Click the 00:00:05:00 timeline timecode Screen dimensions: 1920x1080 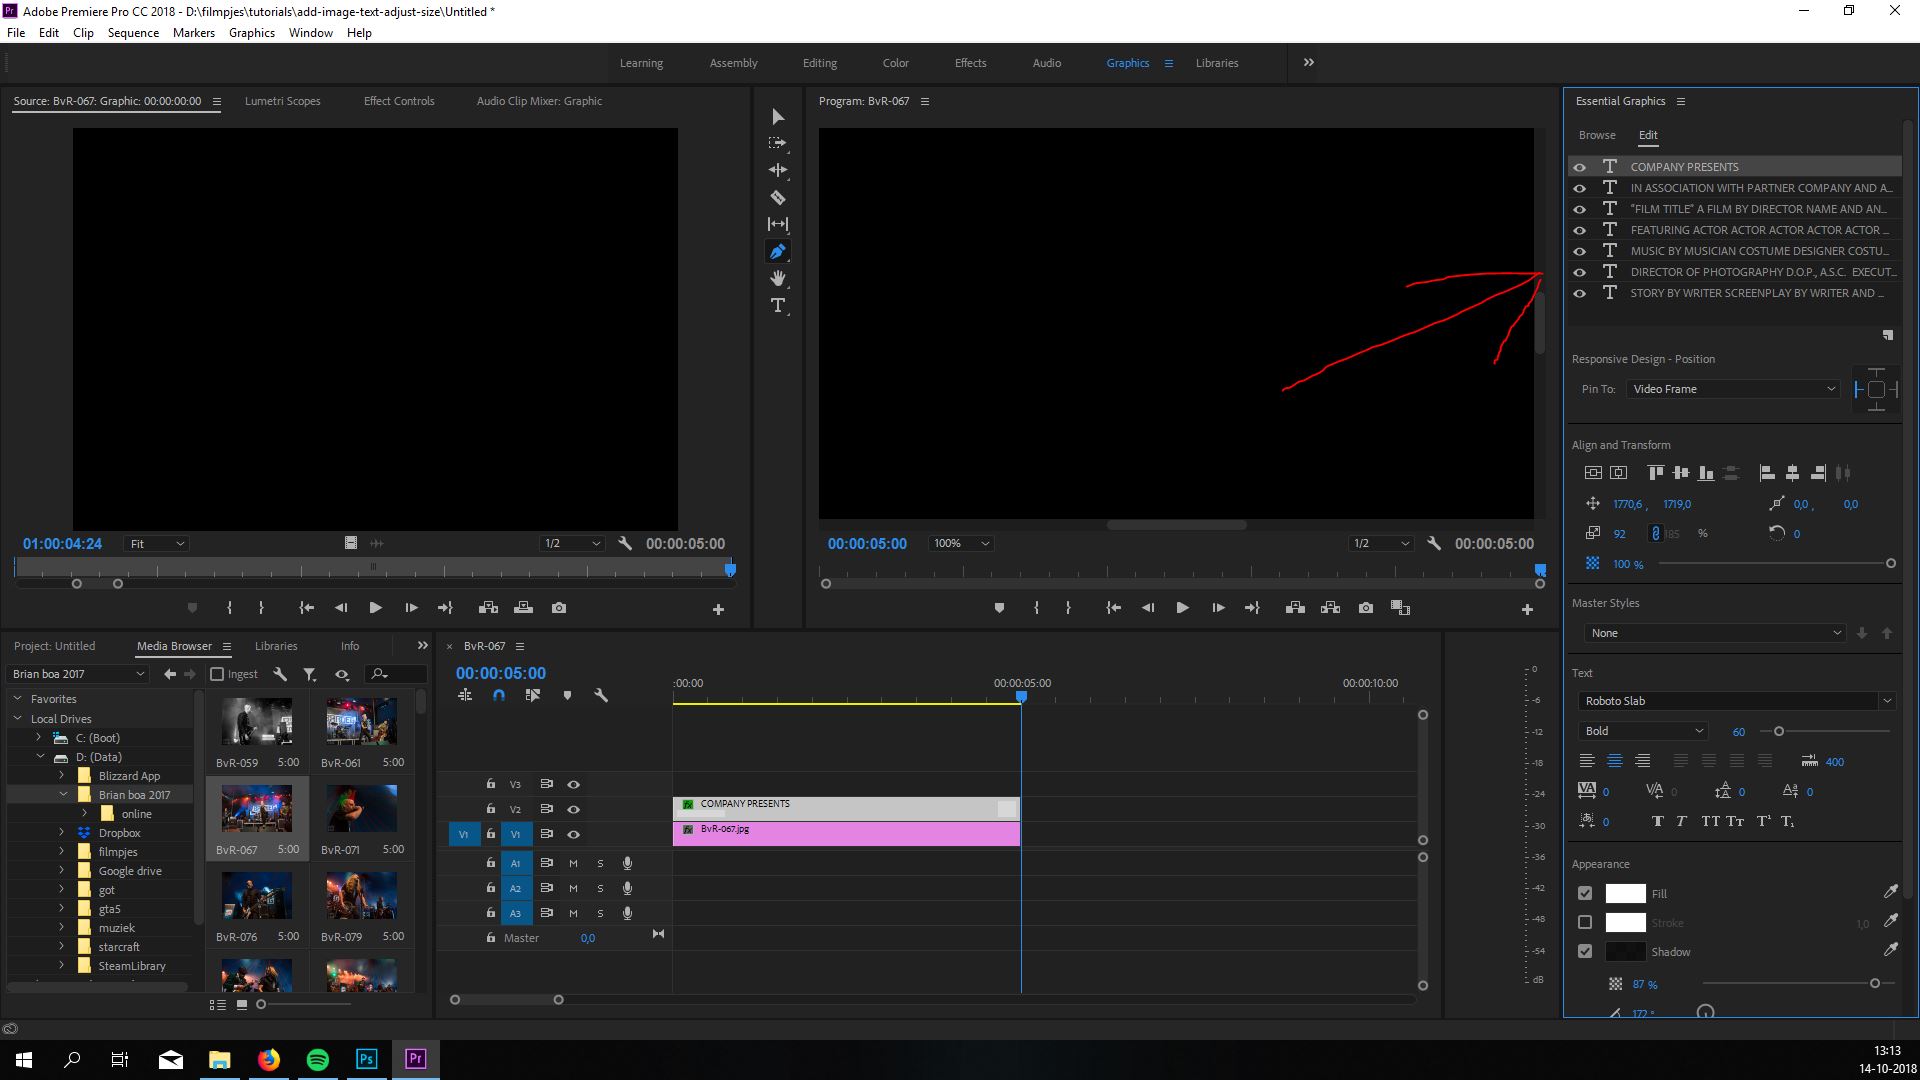pos(501,673)
